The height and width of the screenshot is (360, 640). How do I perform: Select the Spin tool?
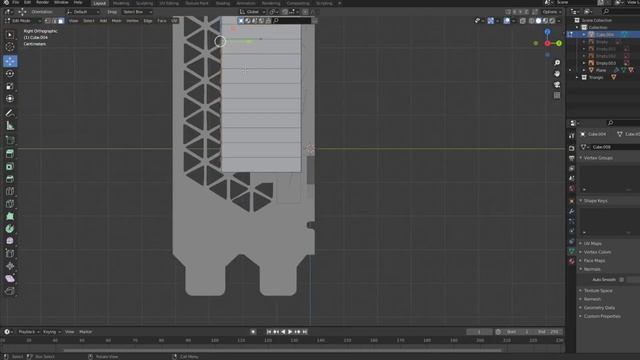click(10, 229)
